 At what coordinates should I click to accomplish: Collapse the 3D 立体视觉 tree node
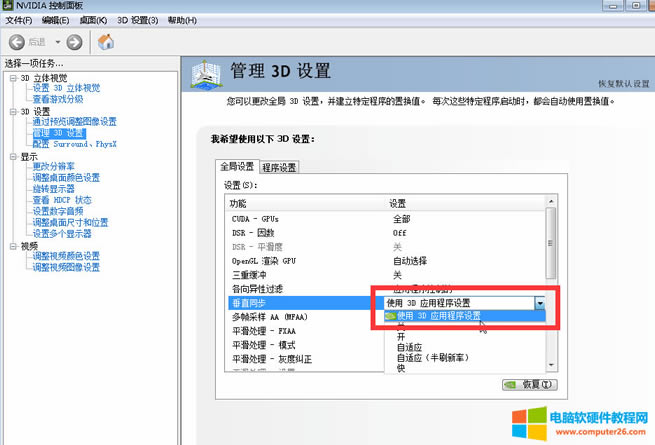pos(13,78)
